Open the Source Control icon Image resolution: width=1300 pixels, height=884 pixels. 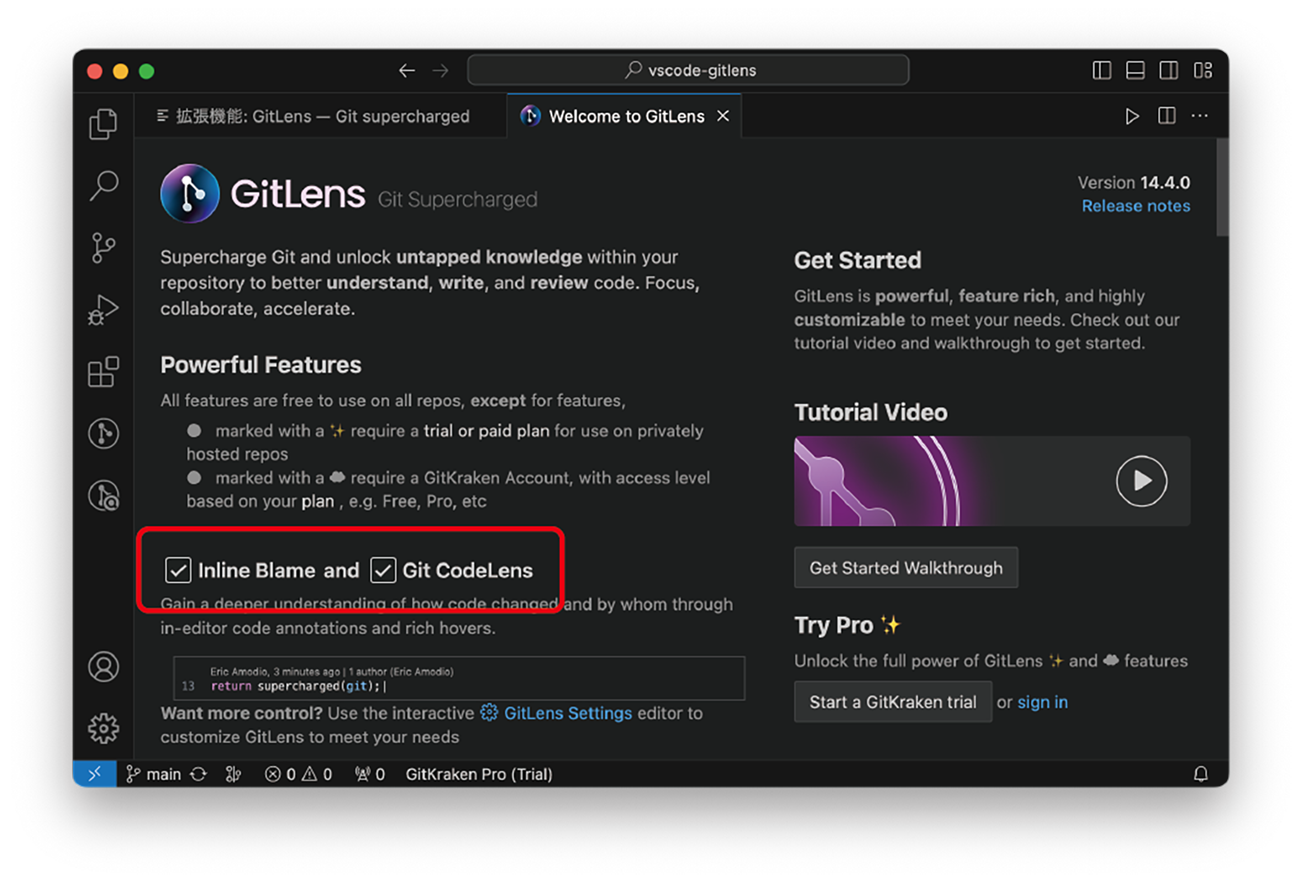[x=103, y=248]
